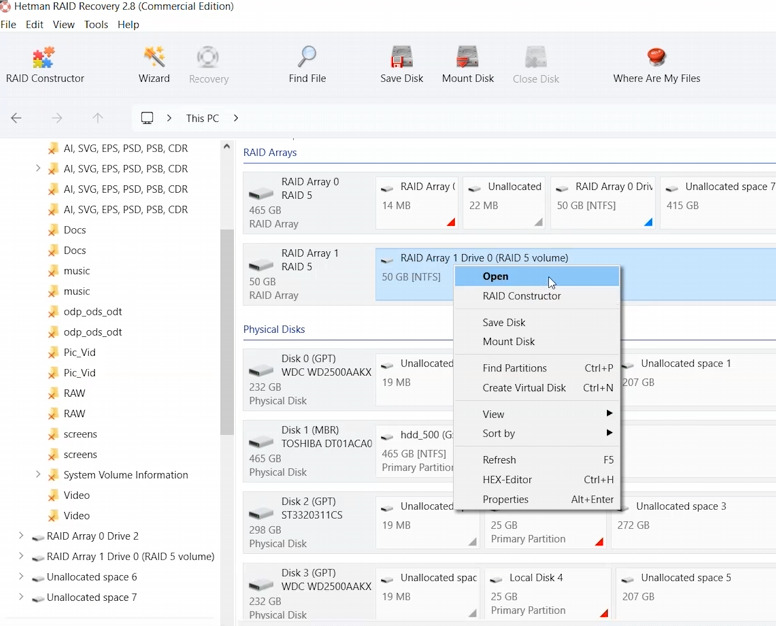The image size is (776, 626).
Task: Launch the Wizard tool
Action: [x=154, y=65]
